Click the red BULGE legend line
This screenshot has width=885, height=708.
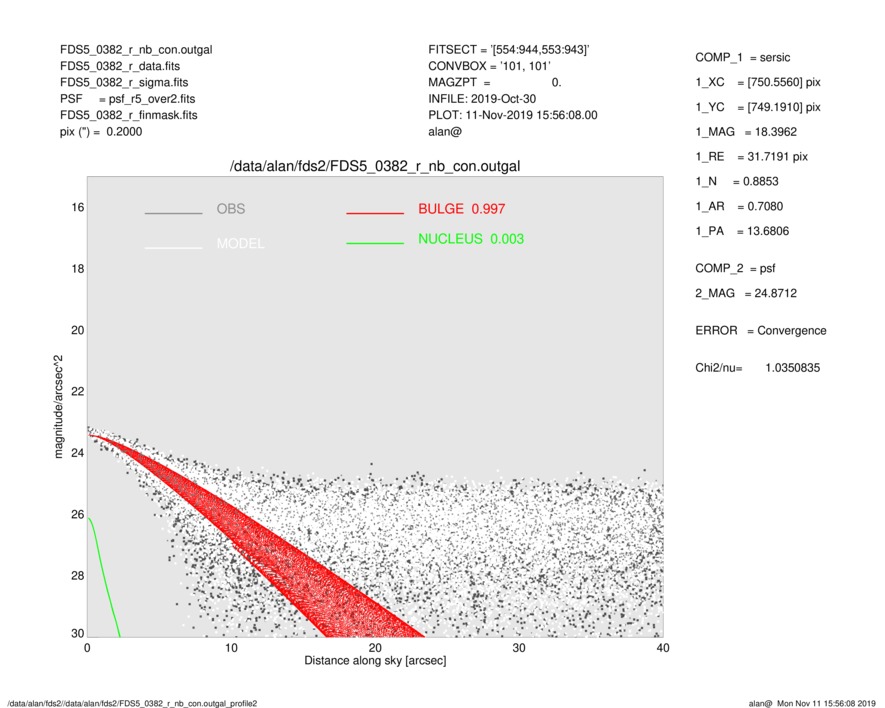[374, 214]
